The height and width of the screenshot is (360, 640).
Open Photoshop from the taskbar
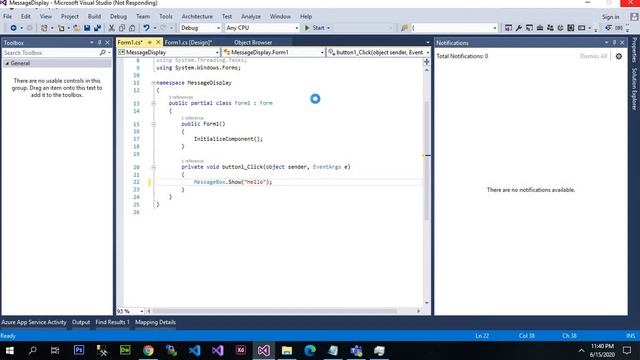(x=79, y=350)
